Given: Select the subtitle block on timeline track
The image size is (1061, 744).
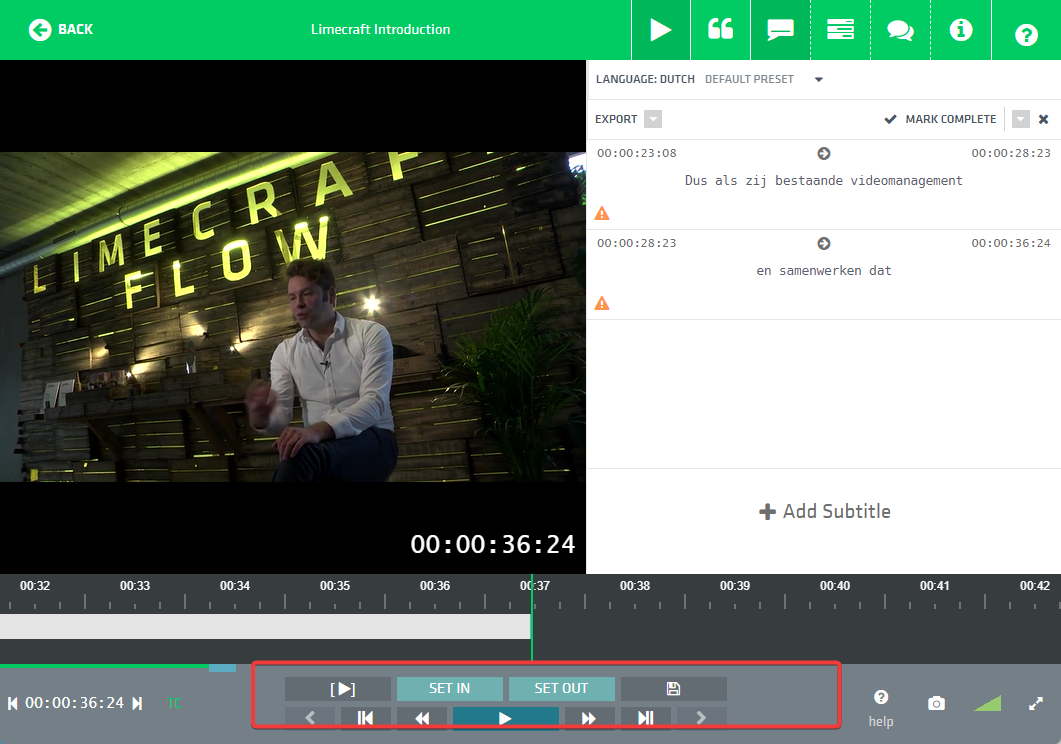Looking at the screenshot, I should point(265,626).
